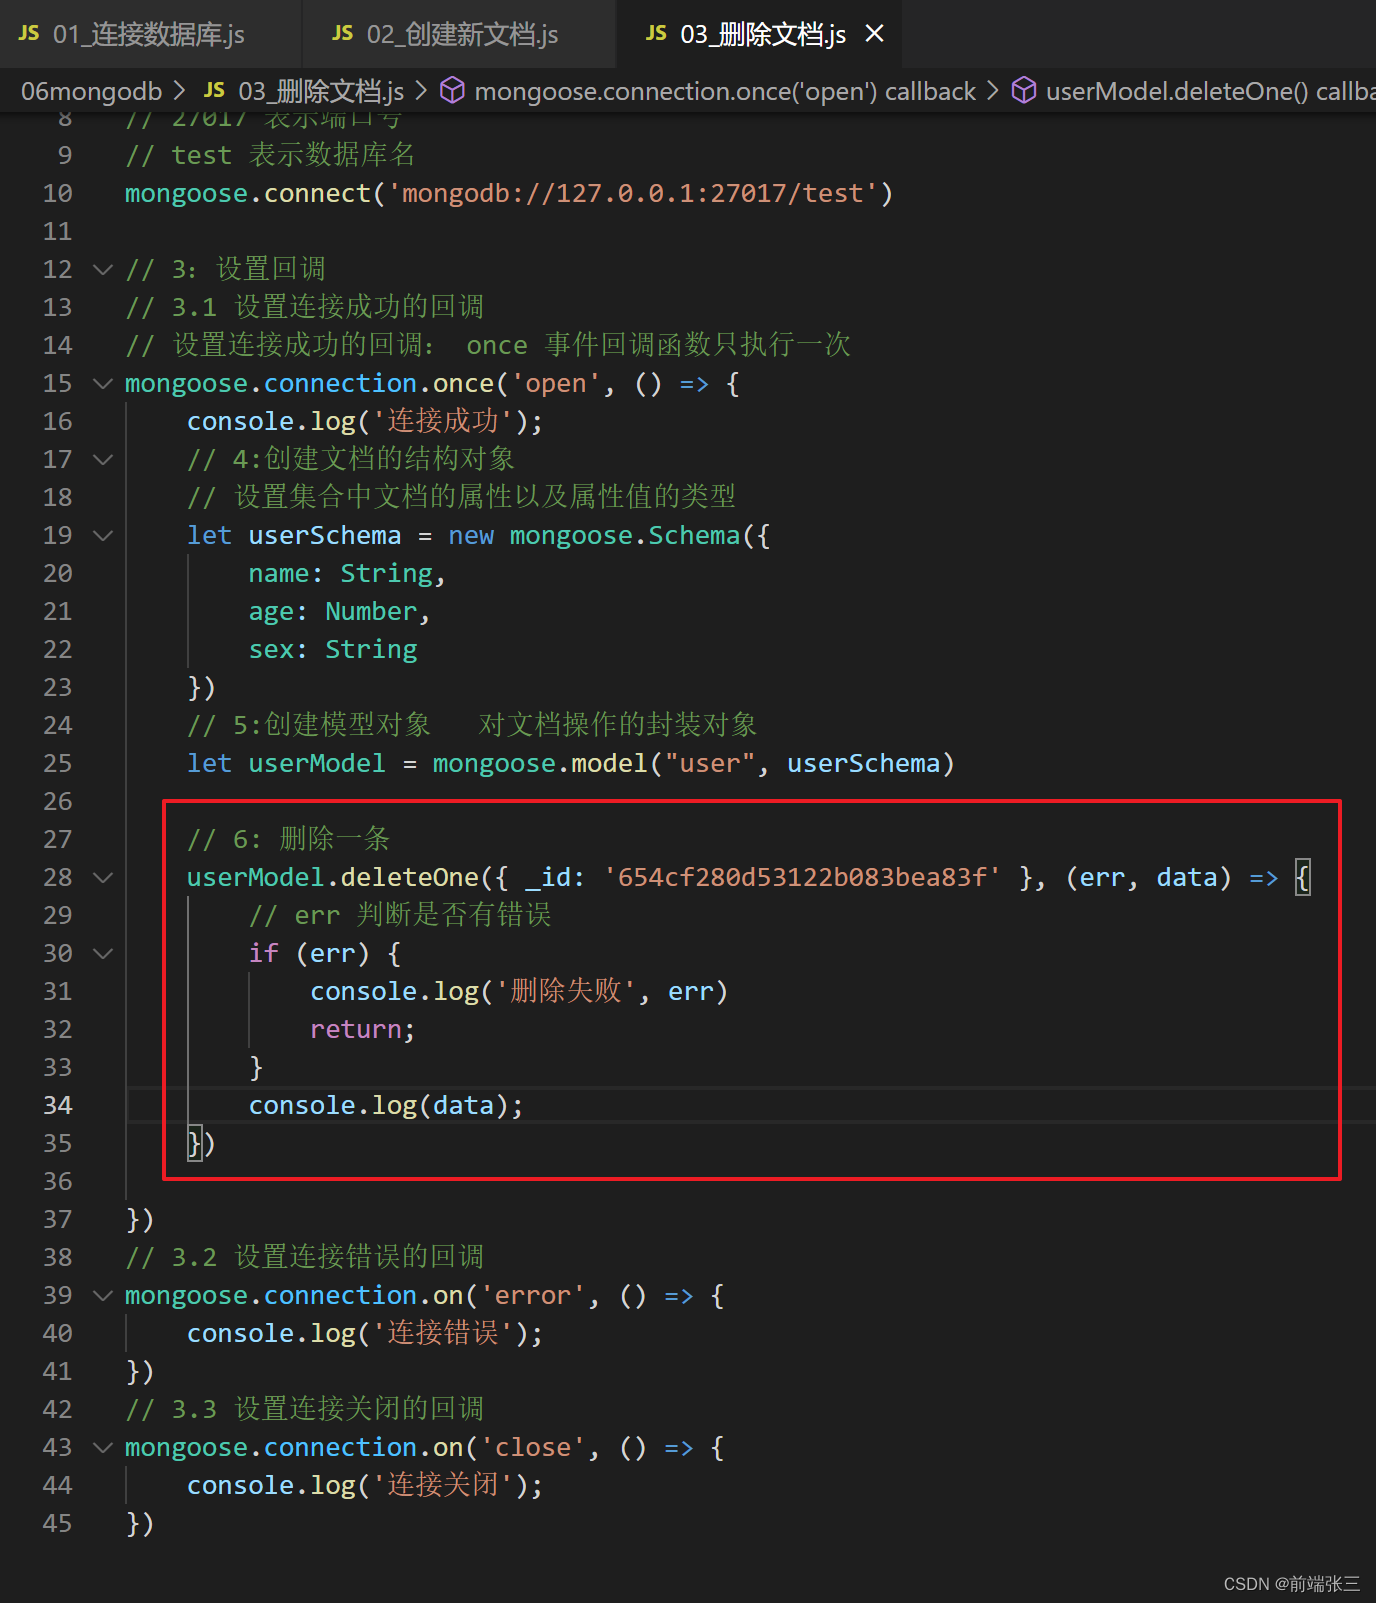Click the JS icon on the 01_连接数据库.js tab
Screen dimensions: 1376x1603
(29, 34)
